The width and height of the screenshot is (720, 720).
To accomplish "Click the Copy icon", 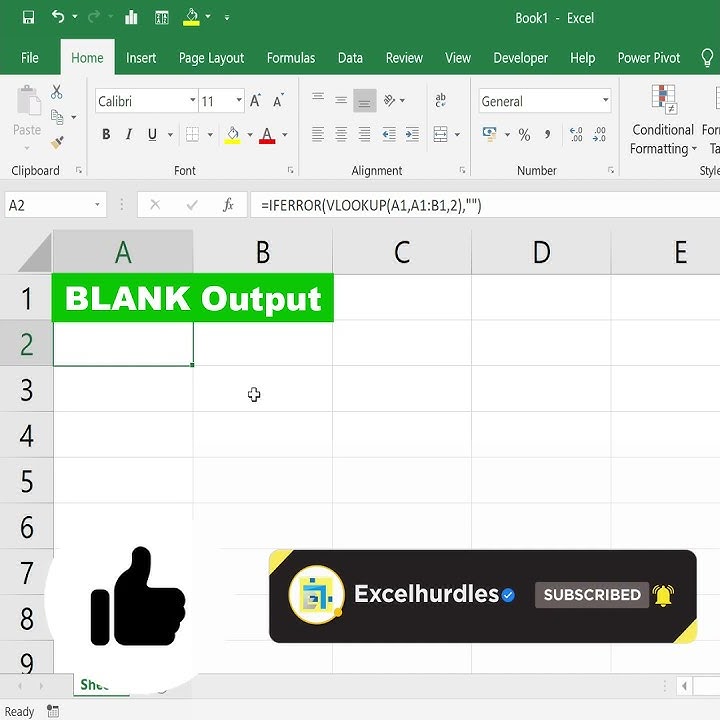I will pyautogui.click(x=57, y=117).
